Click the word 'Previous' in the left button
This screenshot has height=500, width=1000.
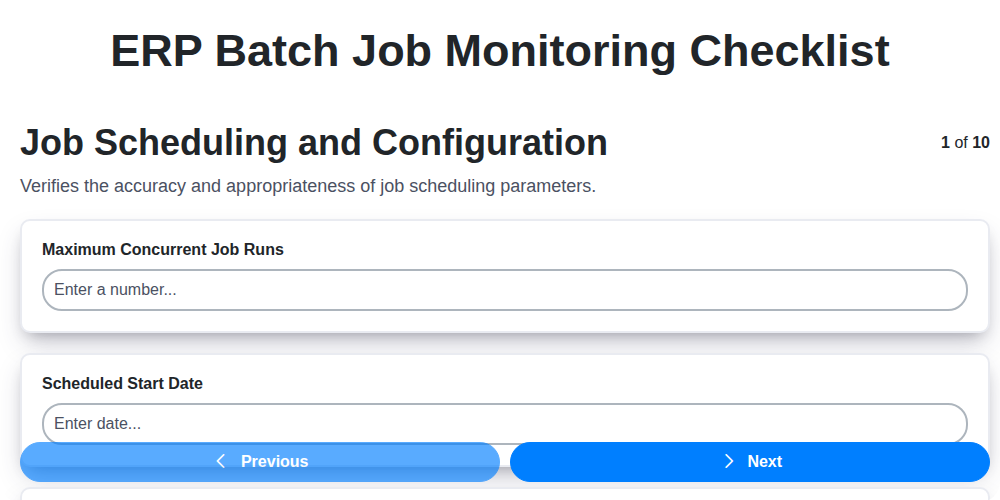(x=275, y=461)
